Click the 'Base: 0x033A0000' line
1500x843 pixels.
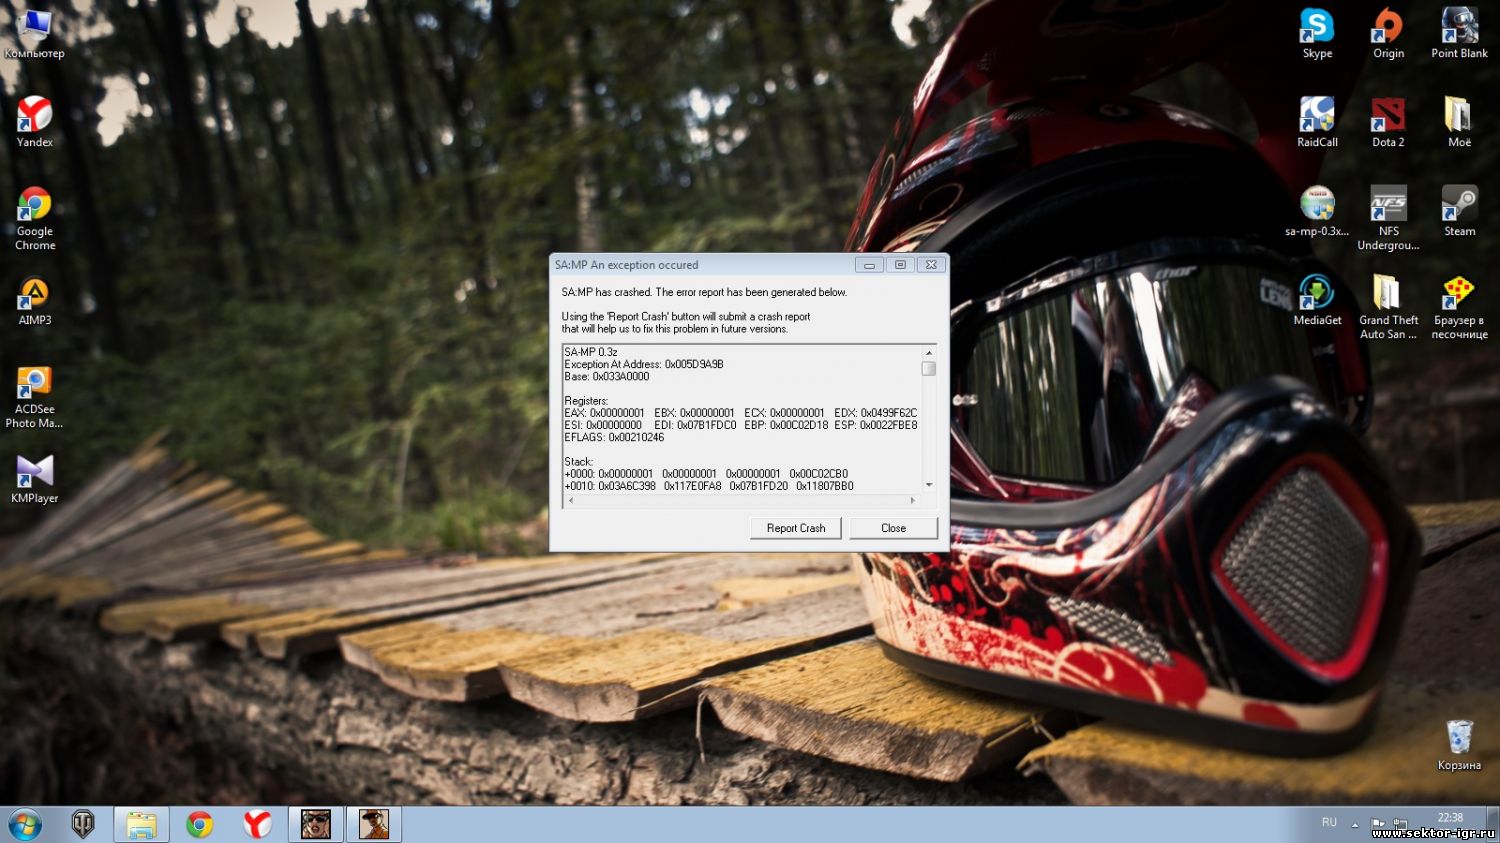coord(607,376)
